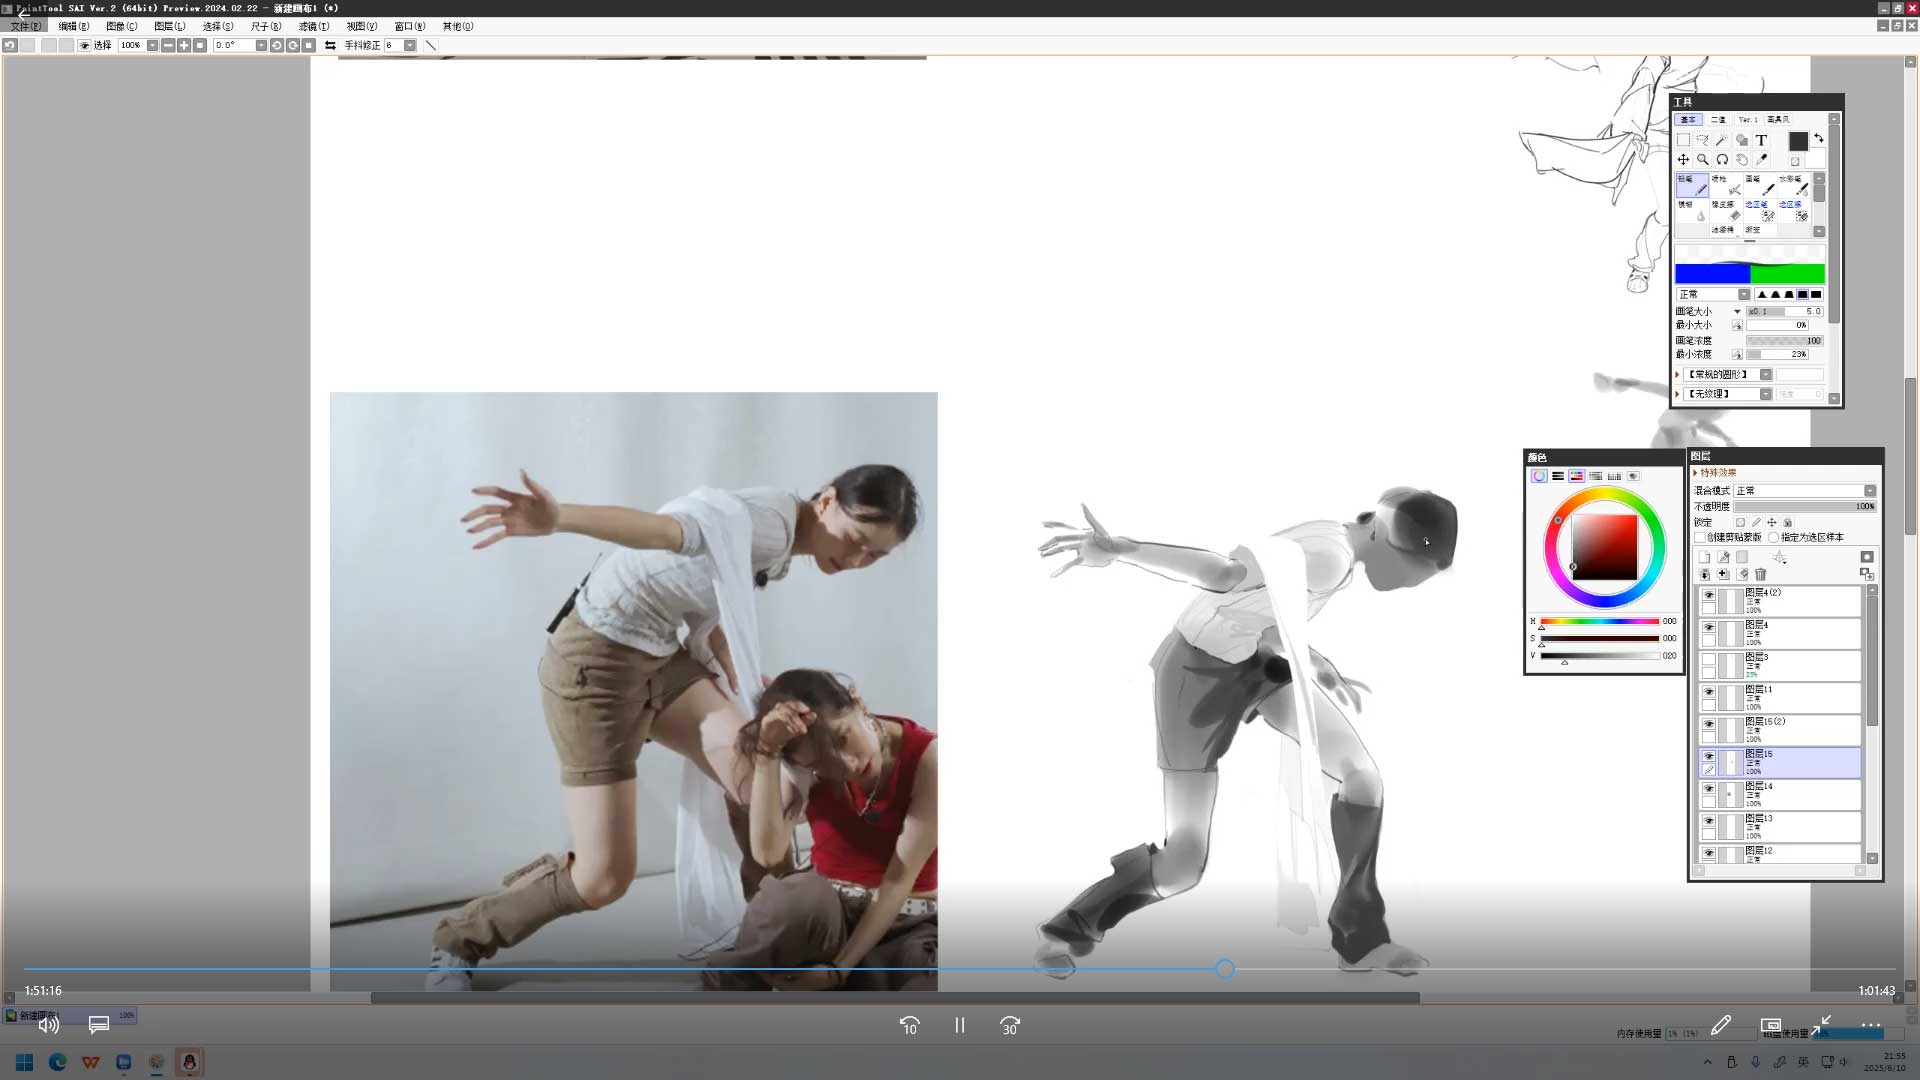Open the 混合模式 blend mode dropdown

(1869, 491)
